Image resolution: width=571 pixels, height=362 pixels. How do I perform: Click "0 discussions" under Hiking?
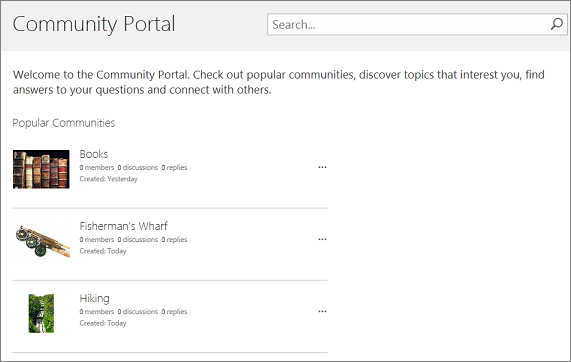138,312
